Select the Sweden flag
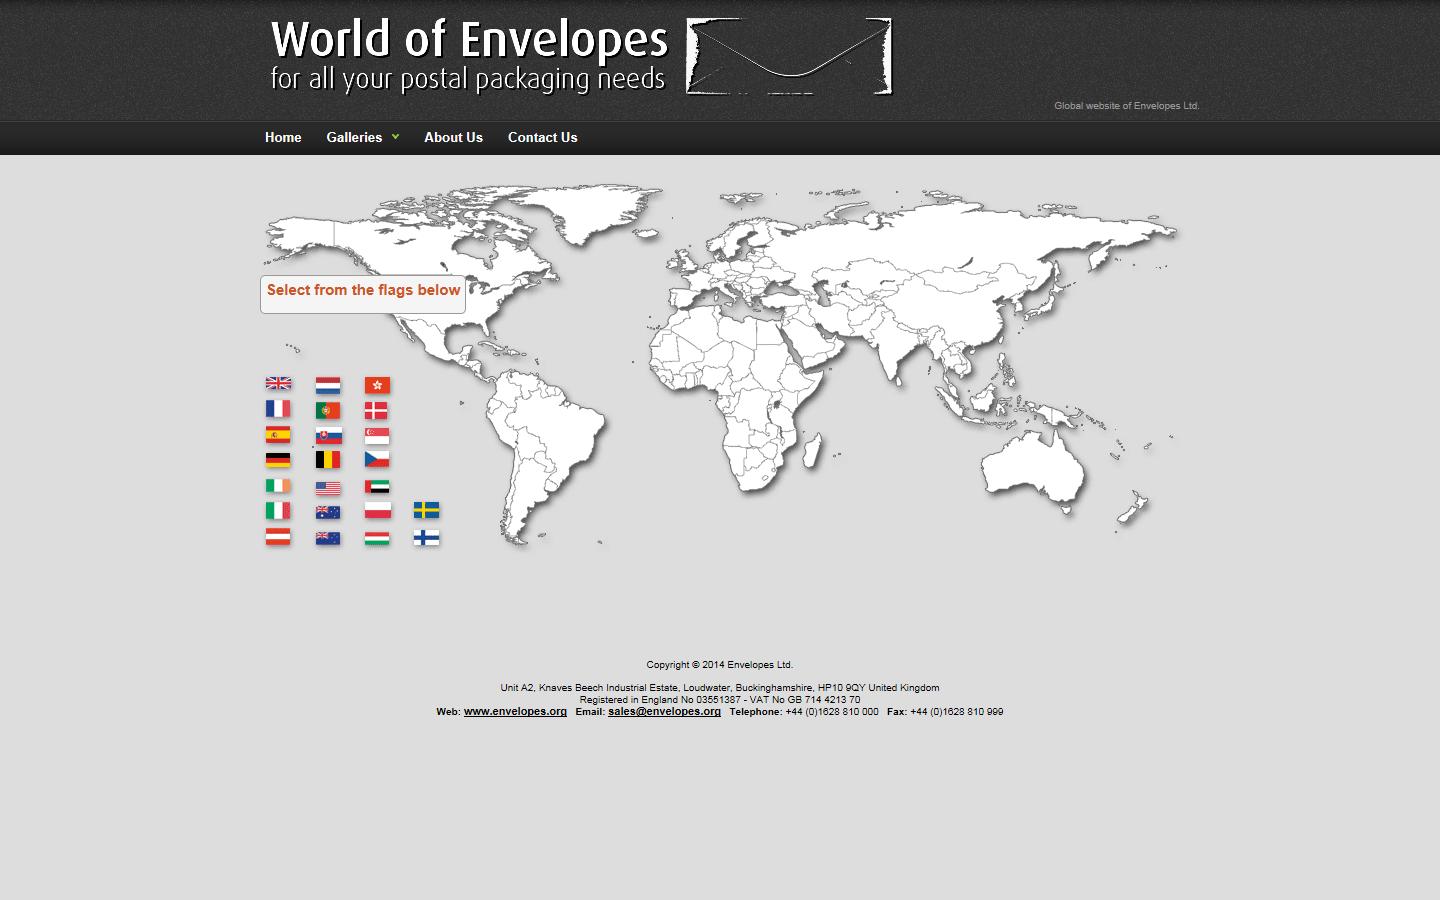This screenshot has width=1440, height=900. (x=427, y=511)
